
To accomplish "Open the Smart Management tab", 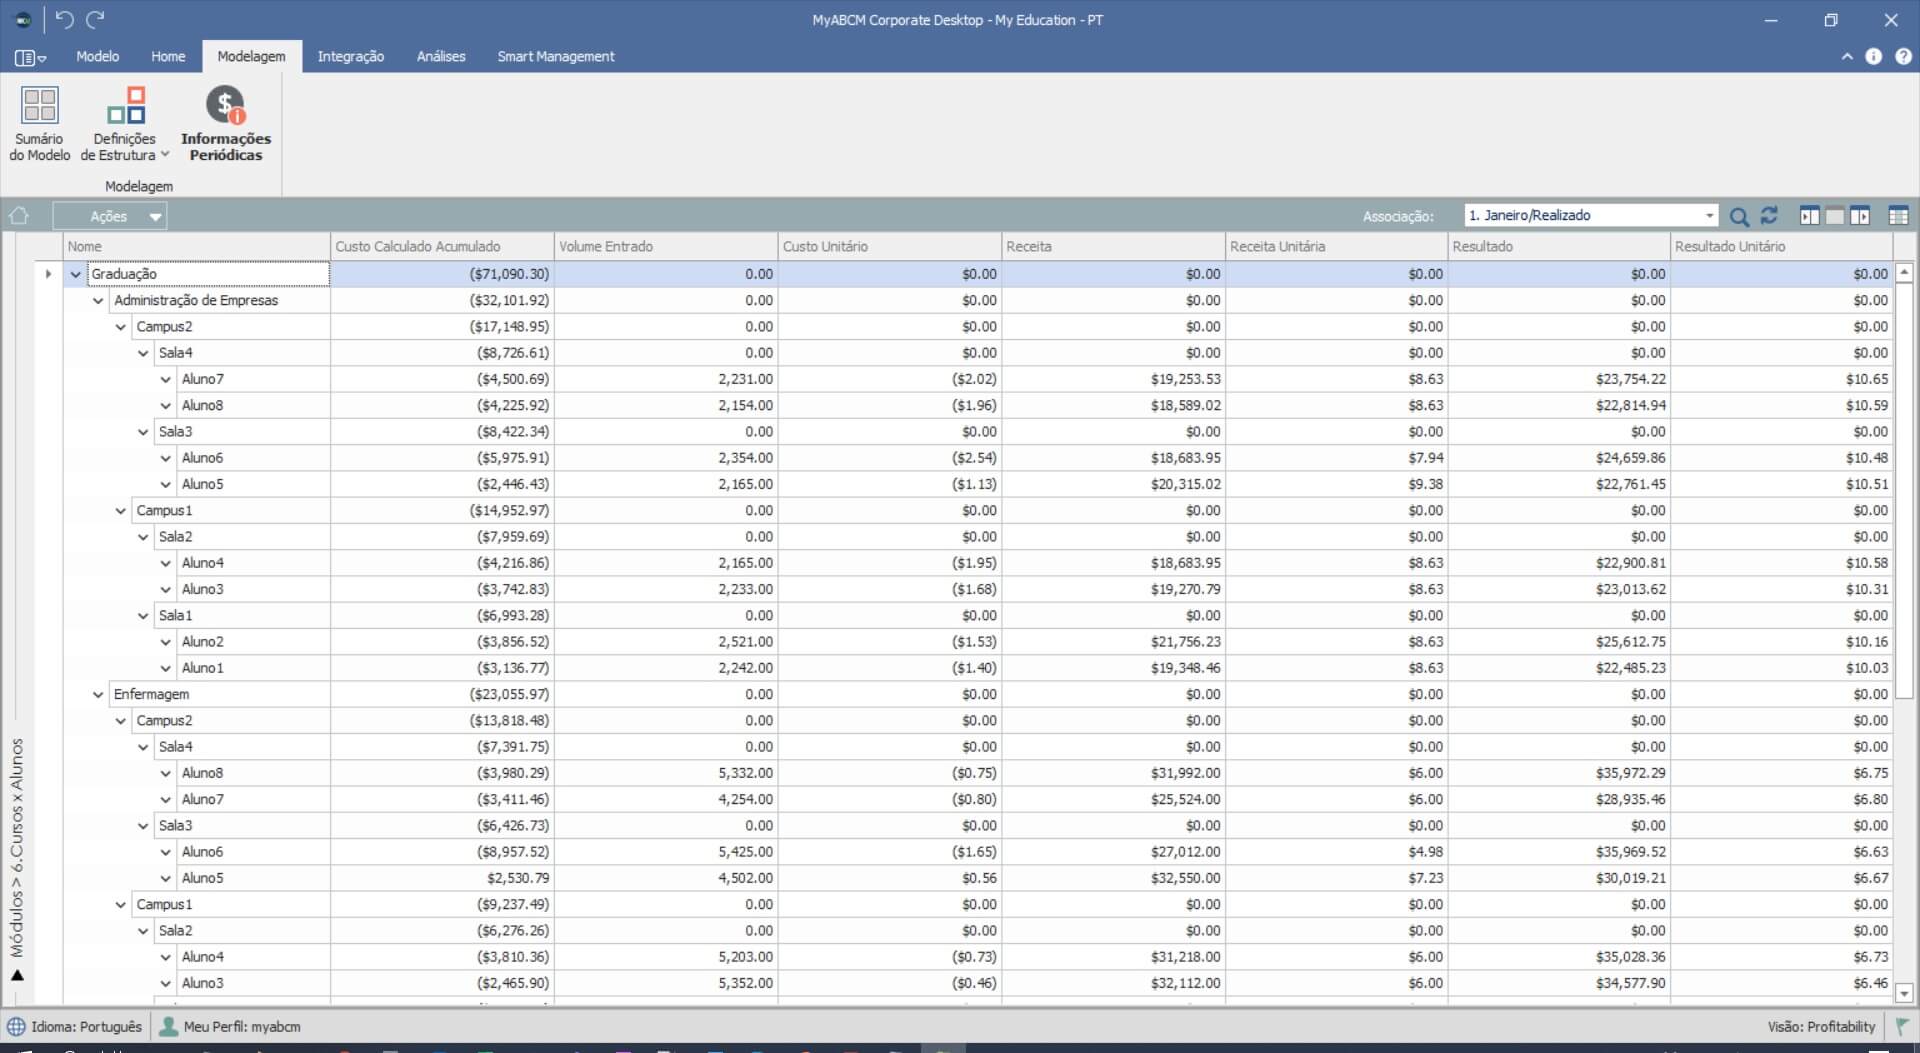I will [x=556, y=57].
